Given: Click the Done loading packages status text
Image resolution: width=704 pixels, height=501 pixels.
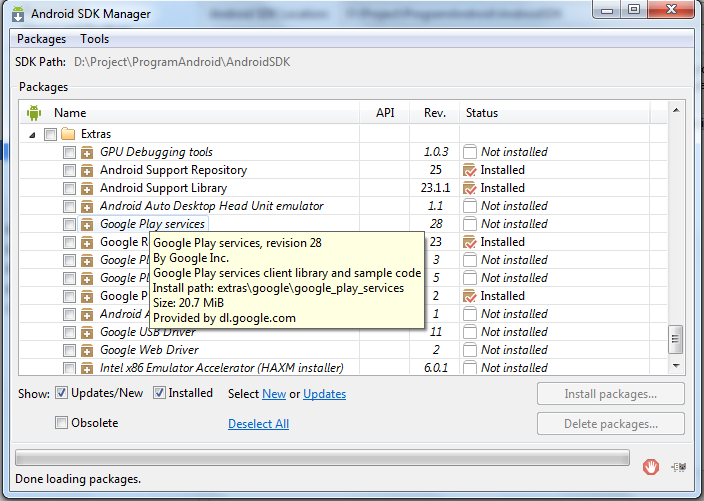Looking at the screenshot, I should pos(78,479).
